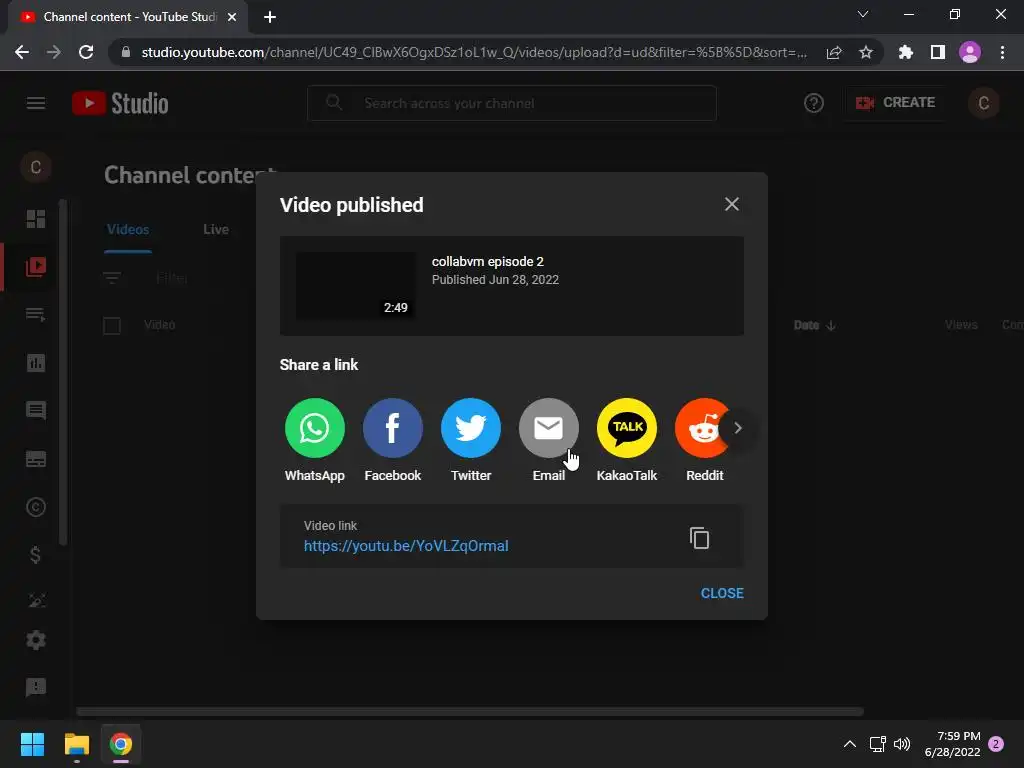
Task: Show more sharing options with right chevron
Action: pyautogui.click(x=738, y=428)
